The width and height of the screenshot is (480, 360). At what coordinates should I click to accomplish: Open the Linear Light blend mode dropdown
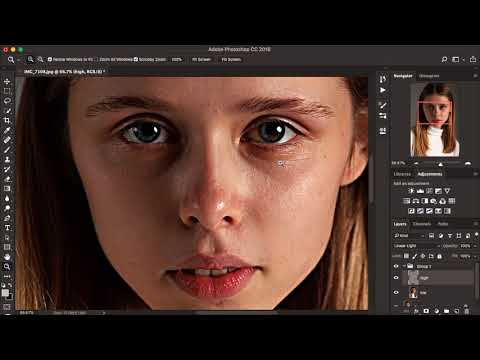(x=416, y=246)
